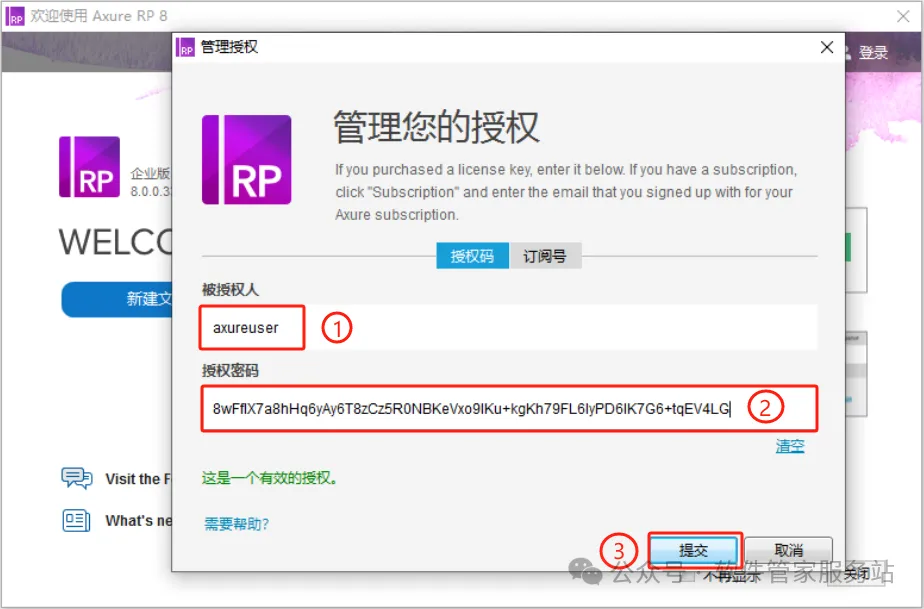Switch to the 订阅号 tab
The image size is (924, 609).
(545, 256)
